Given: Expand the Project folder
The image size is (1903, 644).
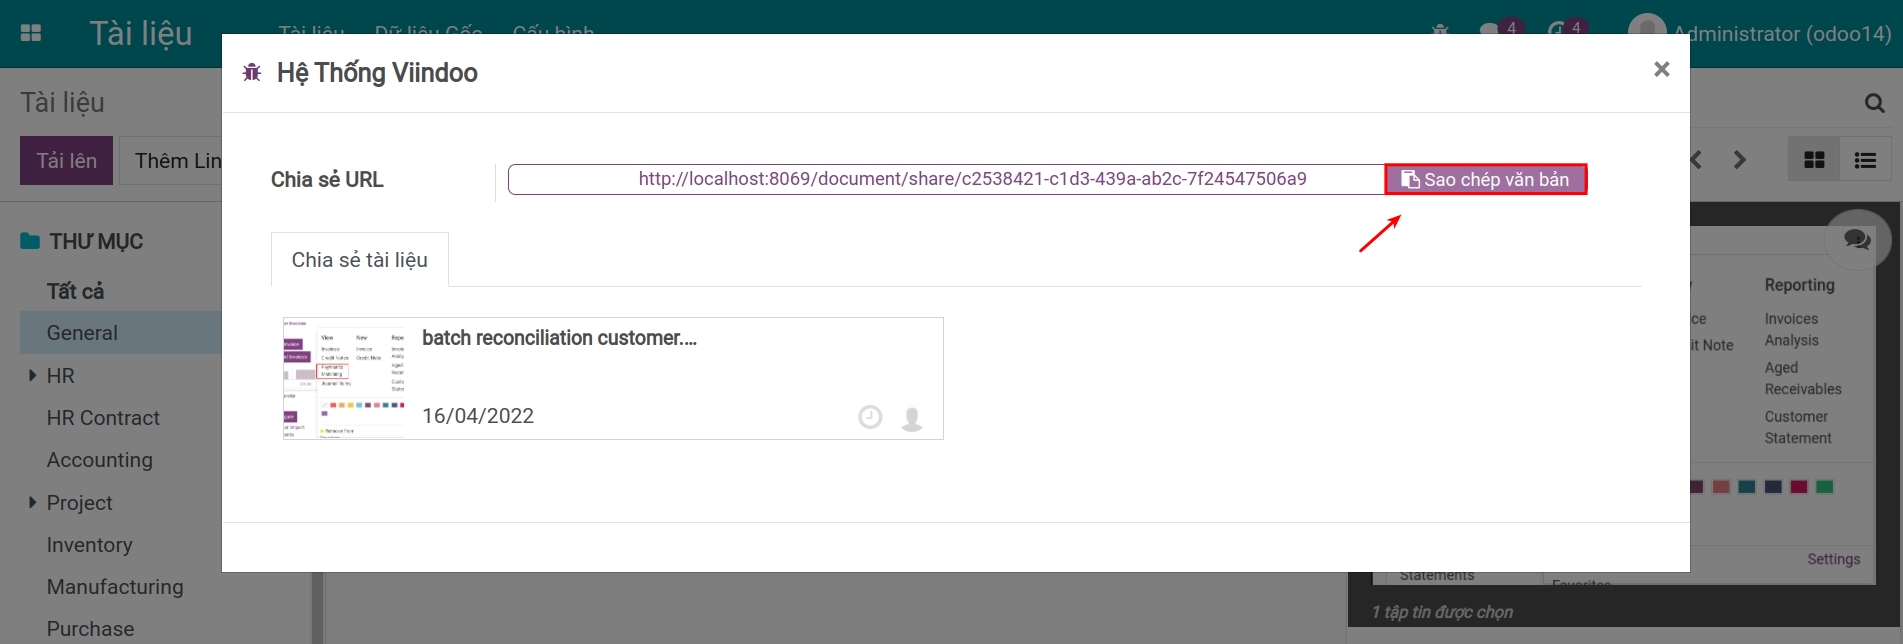Looking at the screenshot, I should 33,503.
